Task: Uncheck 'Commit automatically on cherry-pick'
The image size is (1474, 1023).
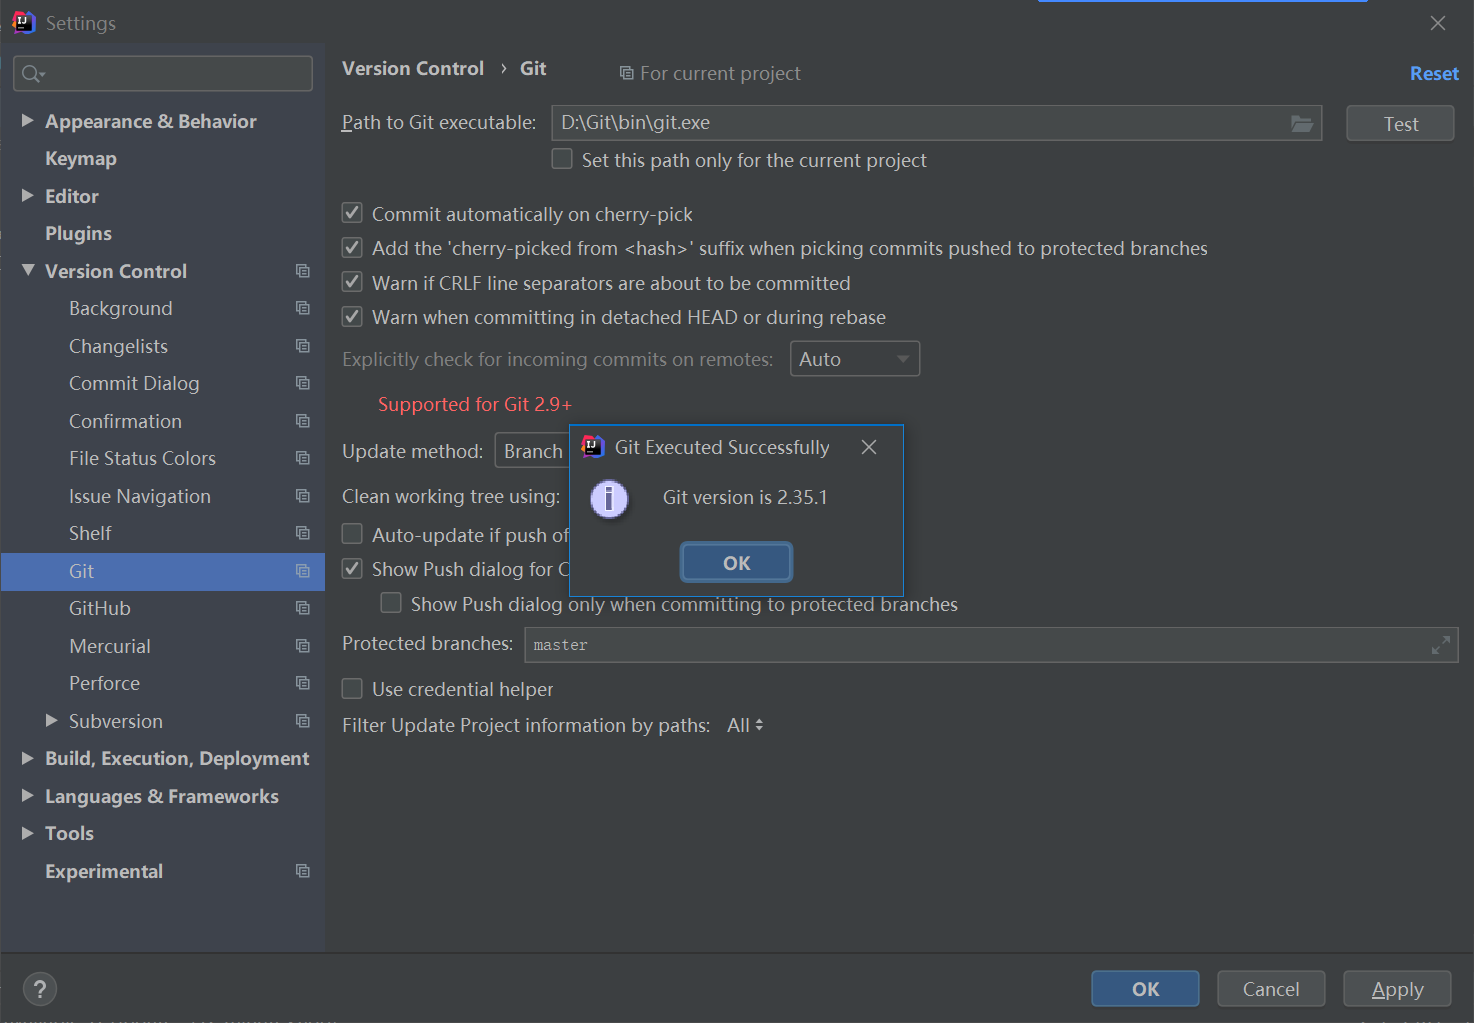Action: click(x=352, y=213)
